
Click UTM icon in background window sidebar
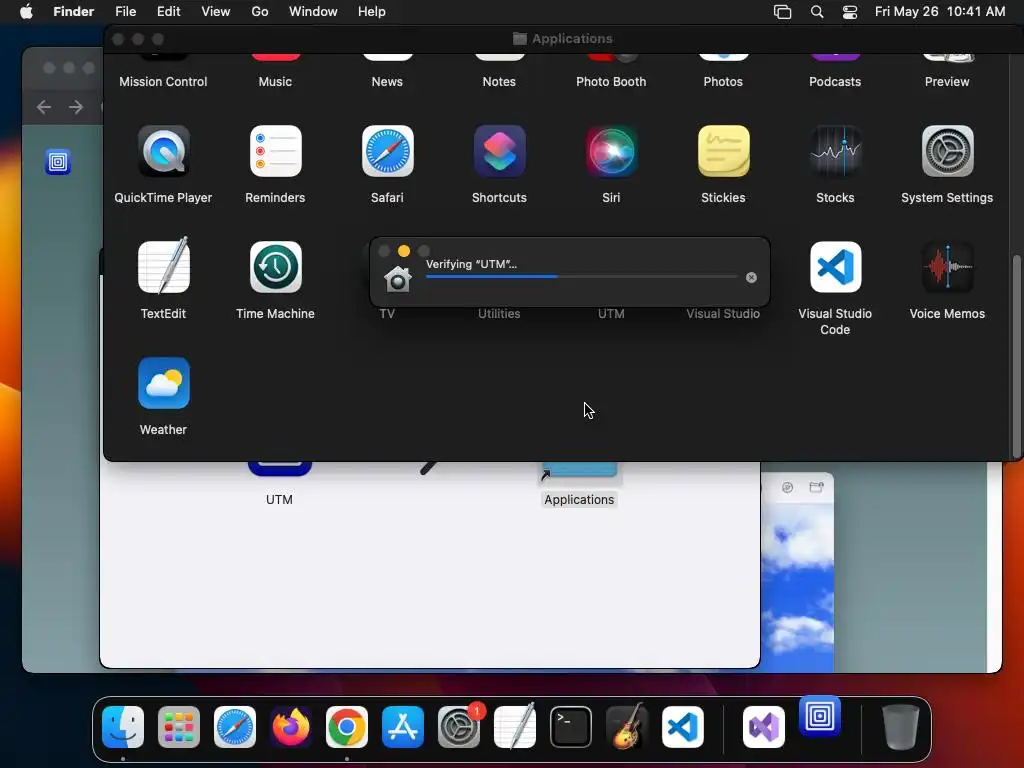[x=58, y=161]
